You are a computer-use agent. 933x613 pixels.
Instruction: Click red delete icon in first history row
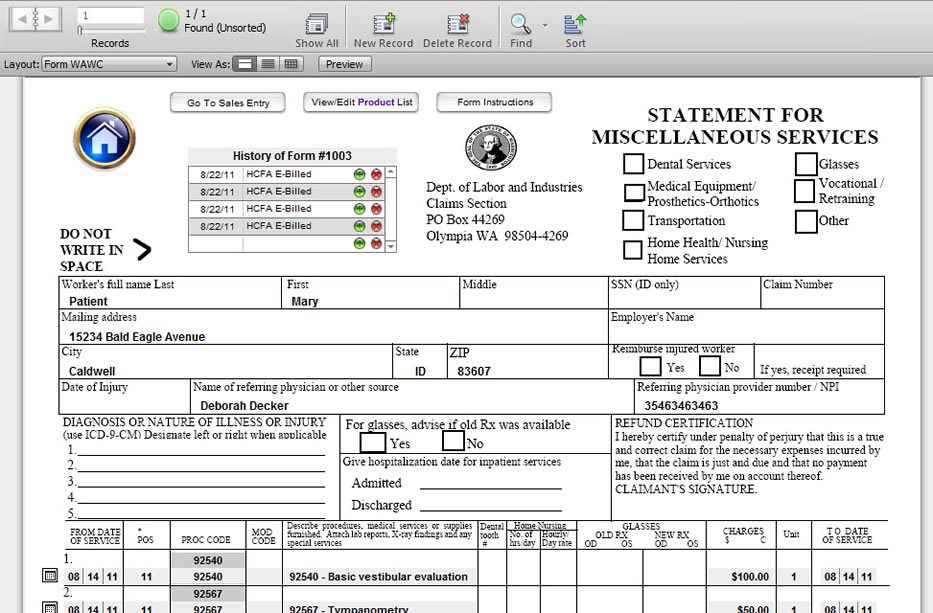(x=376, y=174)
